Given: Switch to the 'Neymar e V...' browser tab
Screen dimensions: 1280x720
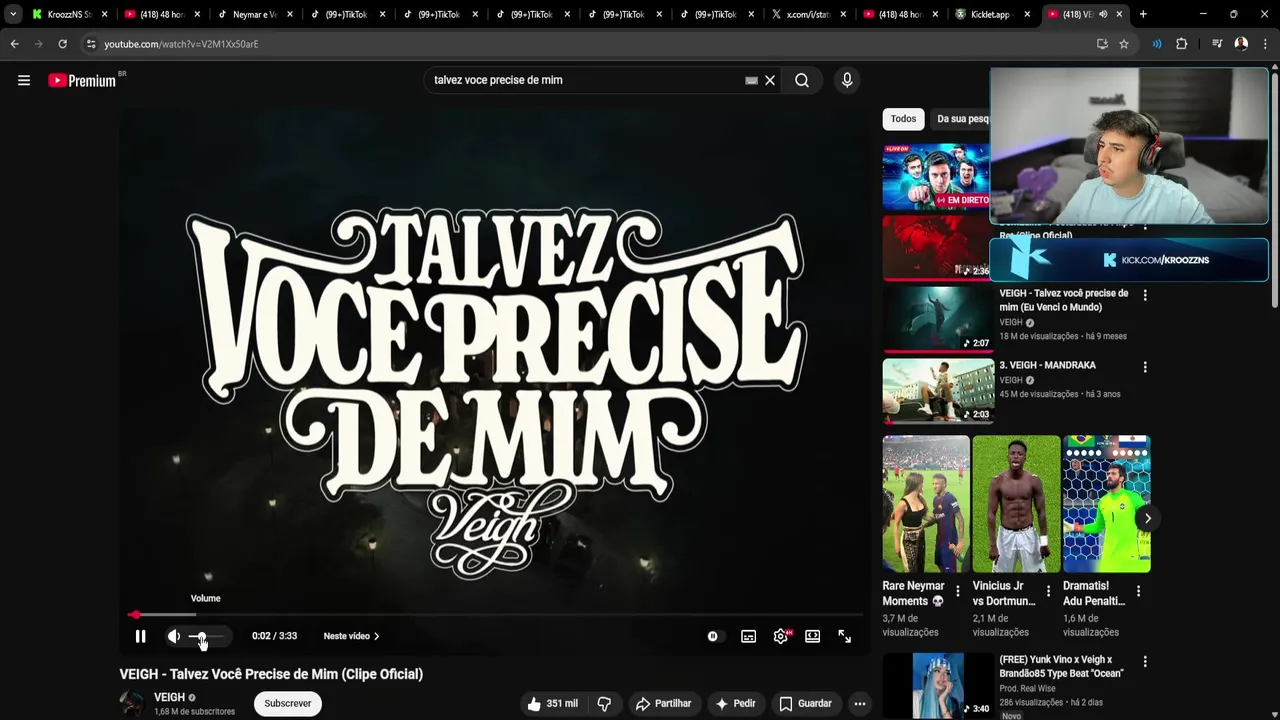Looking at the screenshot, I should (x=253, y=15).
